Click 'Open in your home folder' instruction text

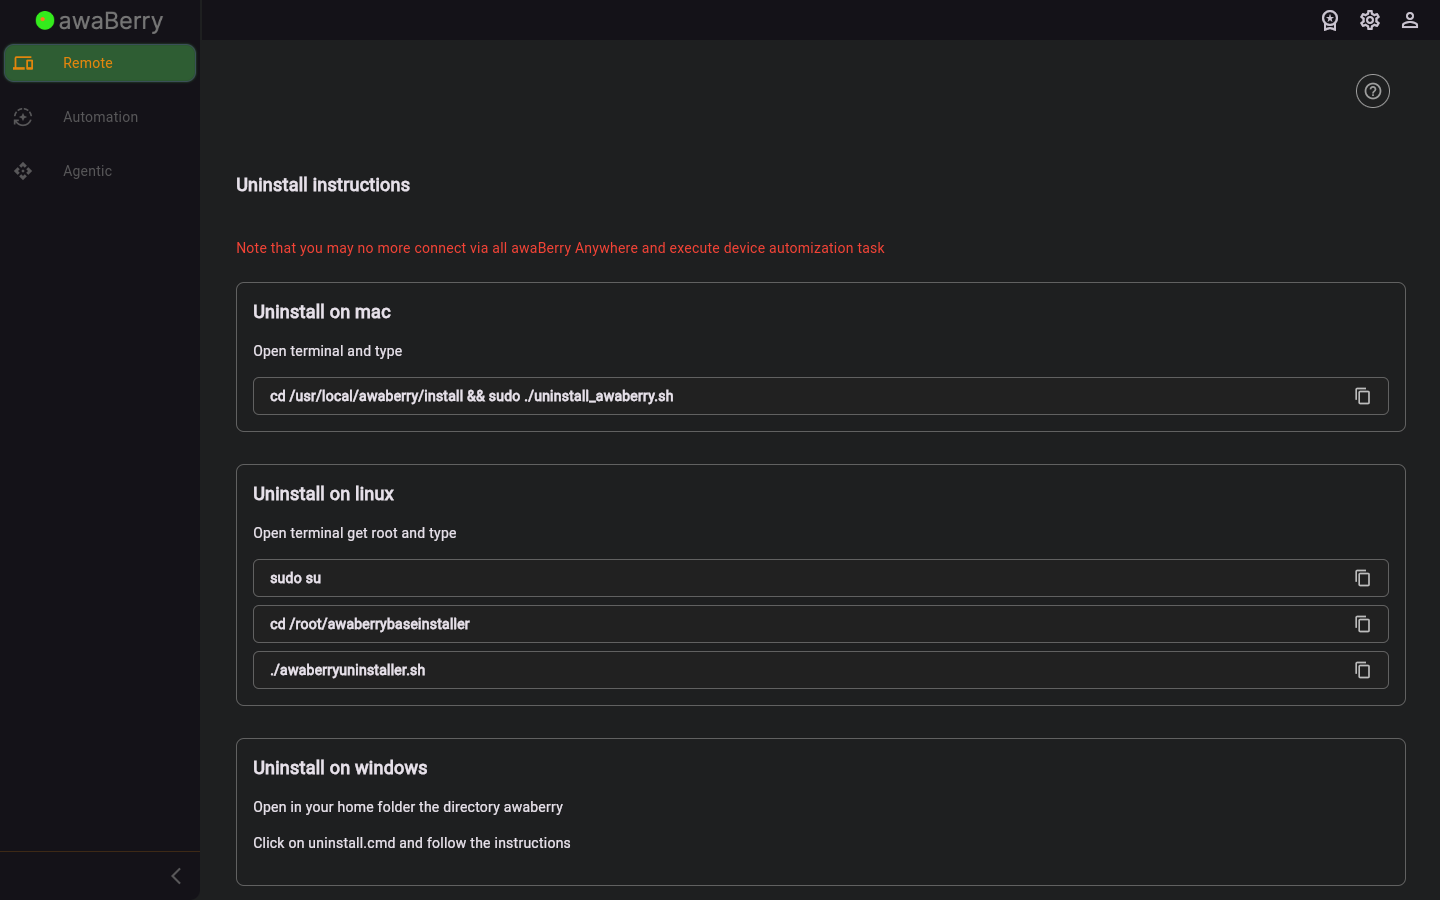pyautogui.click(x=408, y=807)
